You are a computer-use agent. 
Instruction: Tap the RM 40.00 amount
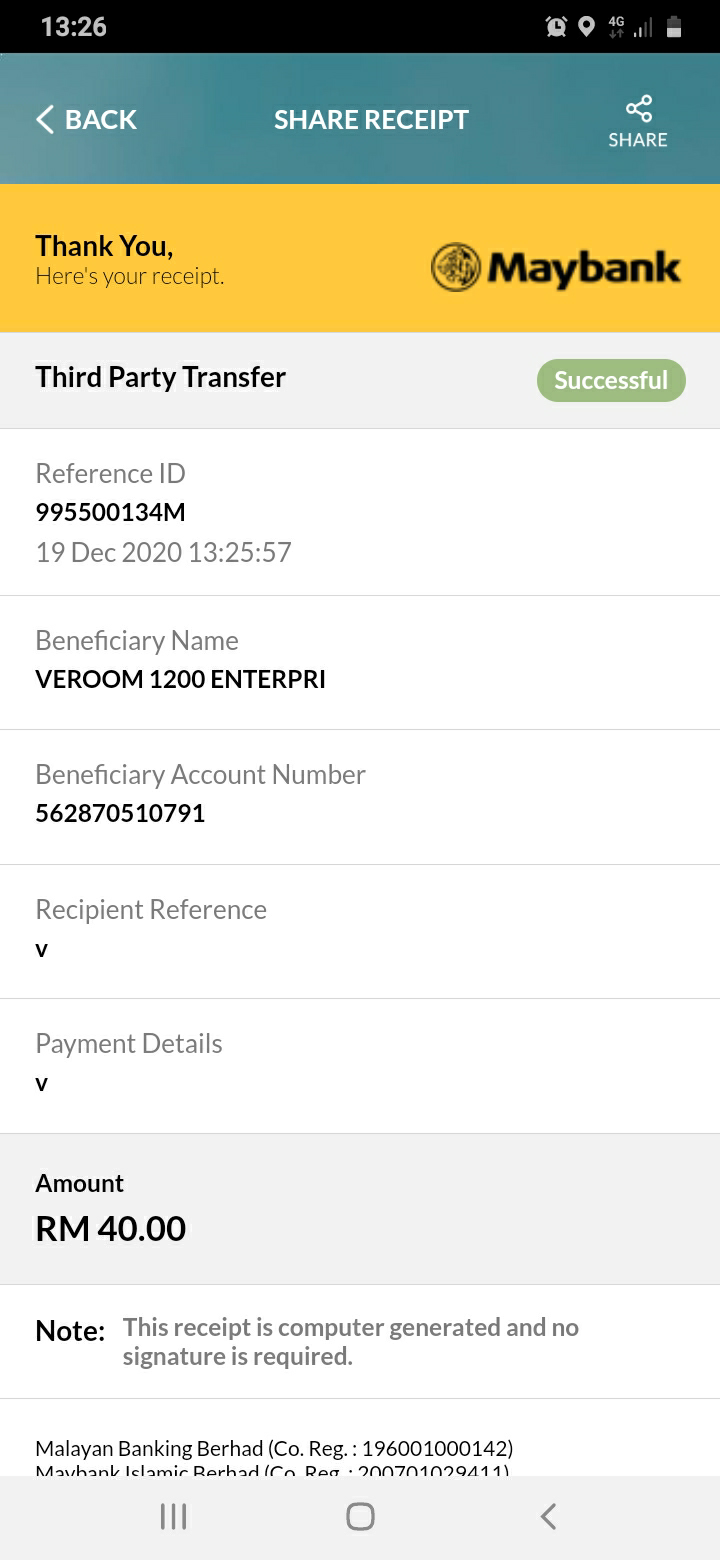pyautogui.click(x=111, y=1229)
